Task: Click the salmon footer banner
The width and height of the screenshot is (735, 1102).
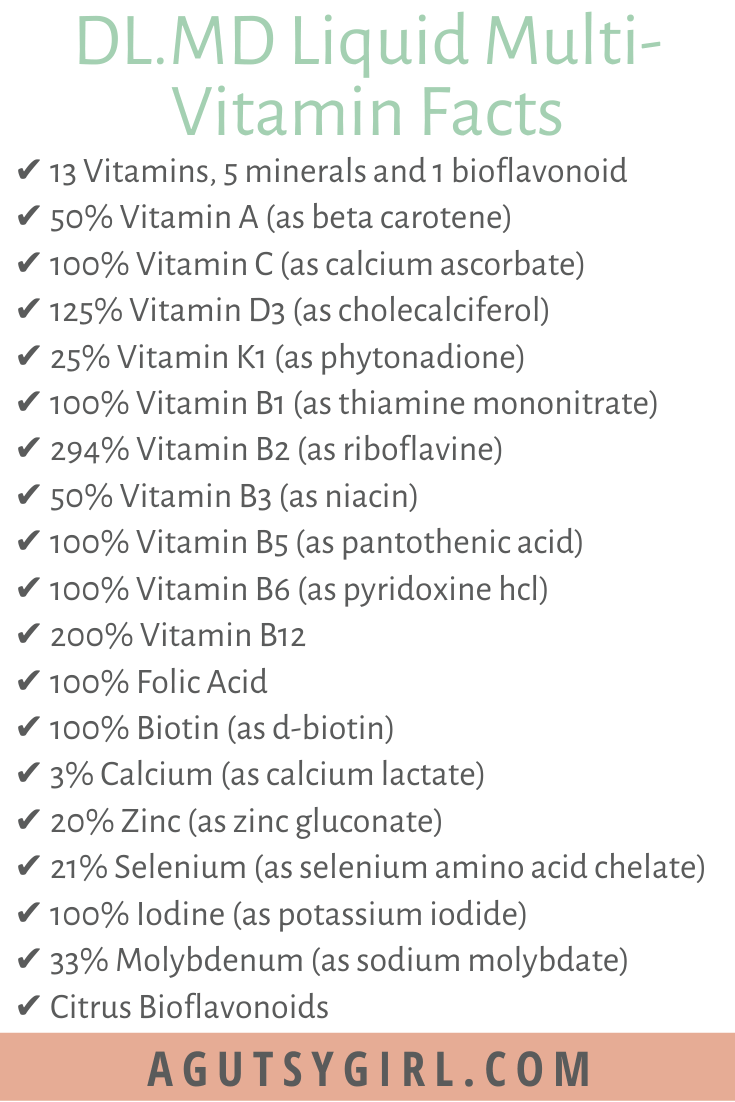Action: (368, 1067)
